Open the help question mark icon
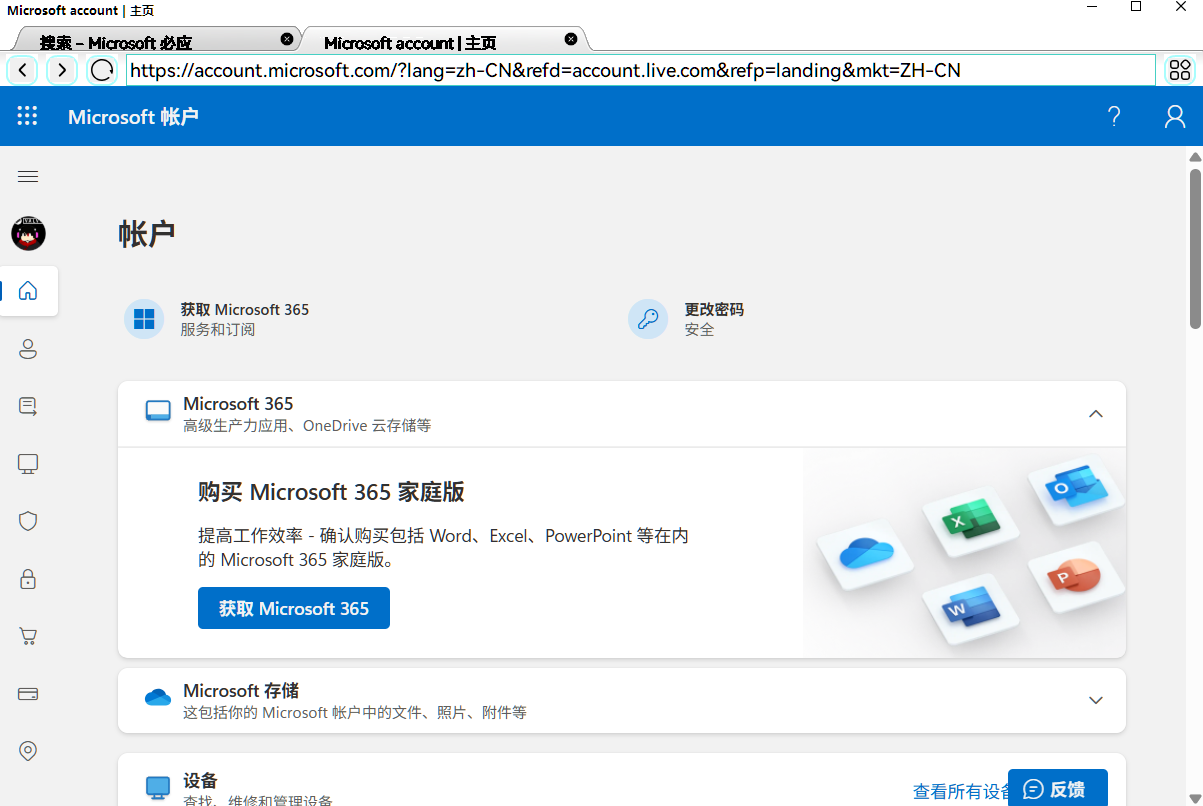This screenshot has height=806, width=1203. pyautogui.click(x=1114, y=116)
